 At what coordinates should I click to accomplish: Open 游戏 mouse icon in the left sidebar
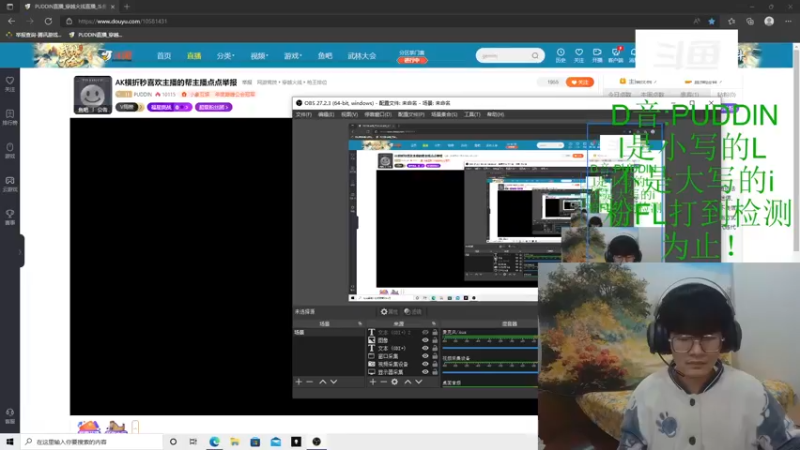10,151
